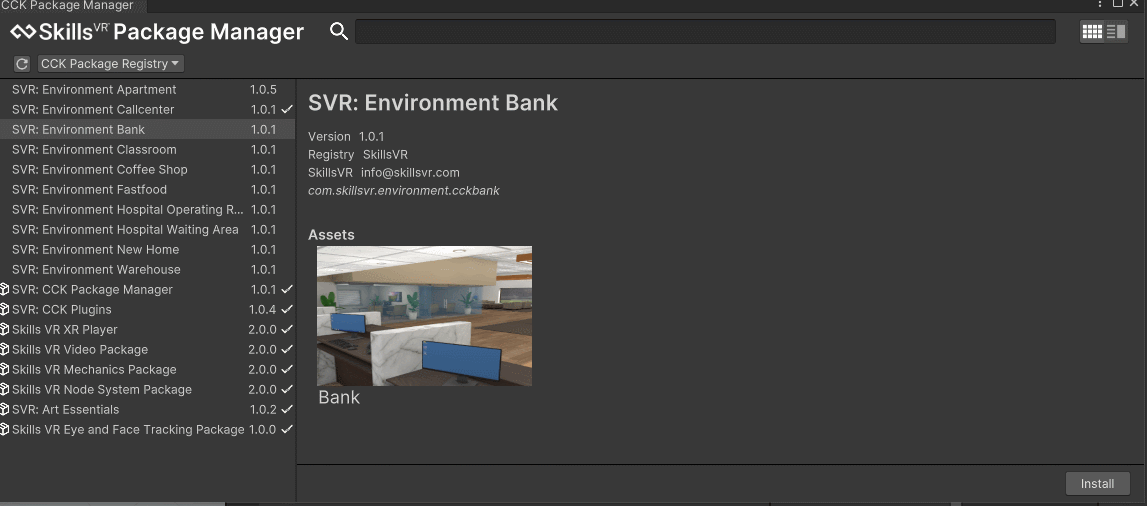
Task: Click package icon beside SVR: Art Essentials
Action: [5, 409]
